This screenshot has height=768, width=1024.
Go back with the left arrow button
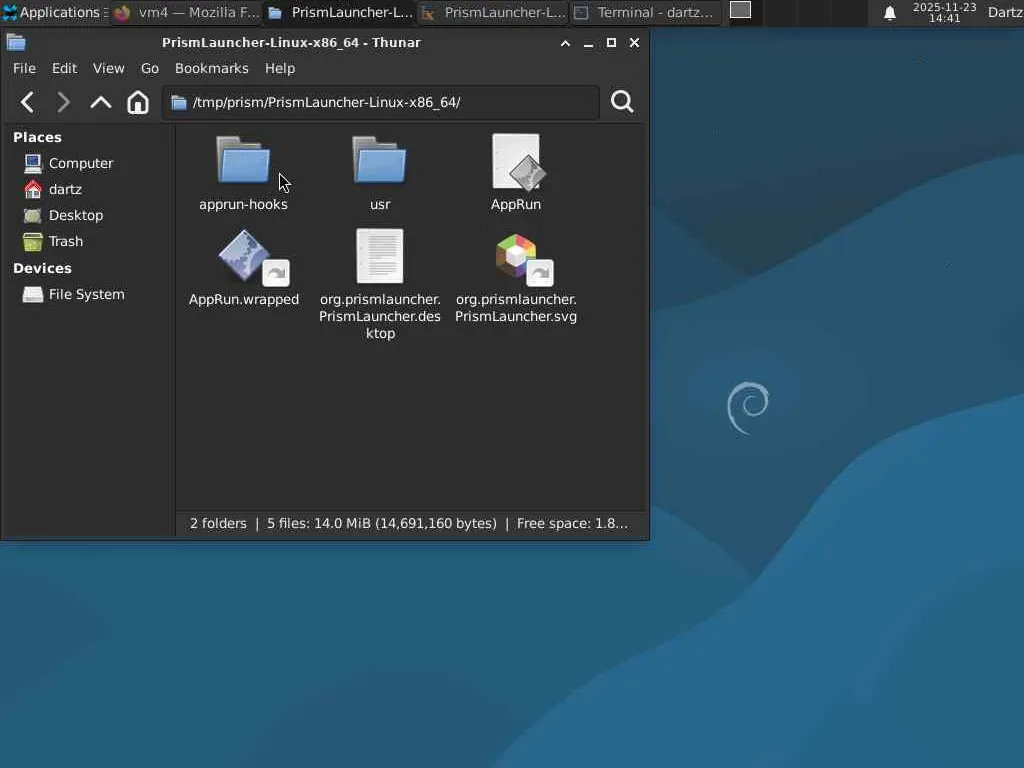click(x=27, y=102)
